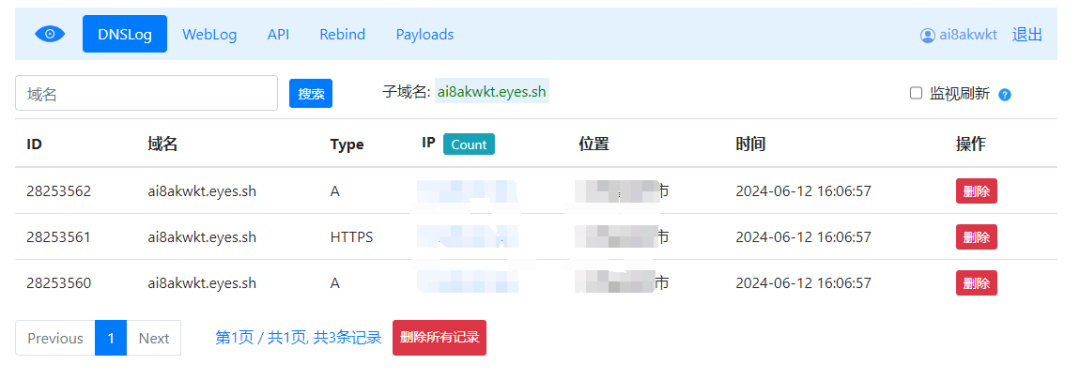The height and width of the screenshot is (380, 1080).
Task: Open the help question mark icon
Action: click(x=1004, y=95)
